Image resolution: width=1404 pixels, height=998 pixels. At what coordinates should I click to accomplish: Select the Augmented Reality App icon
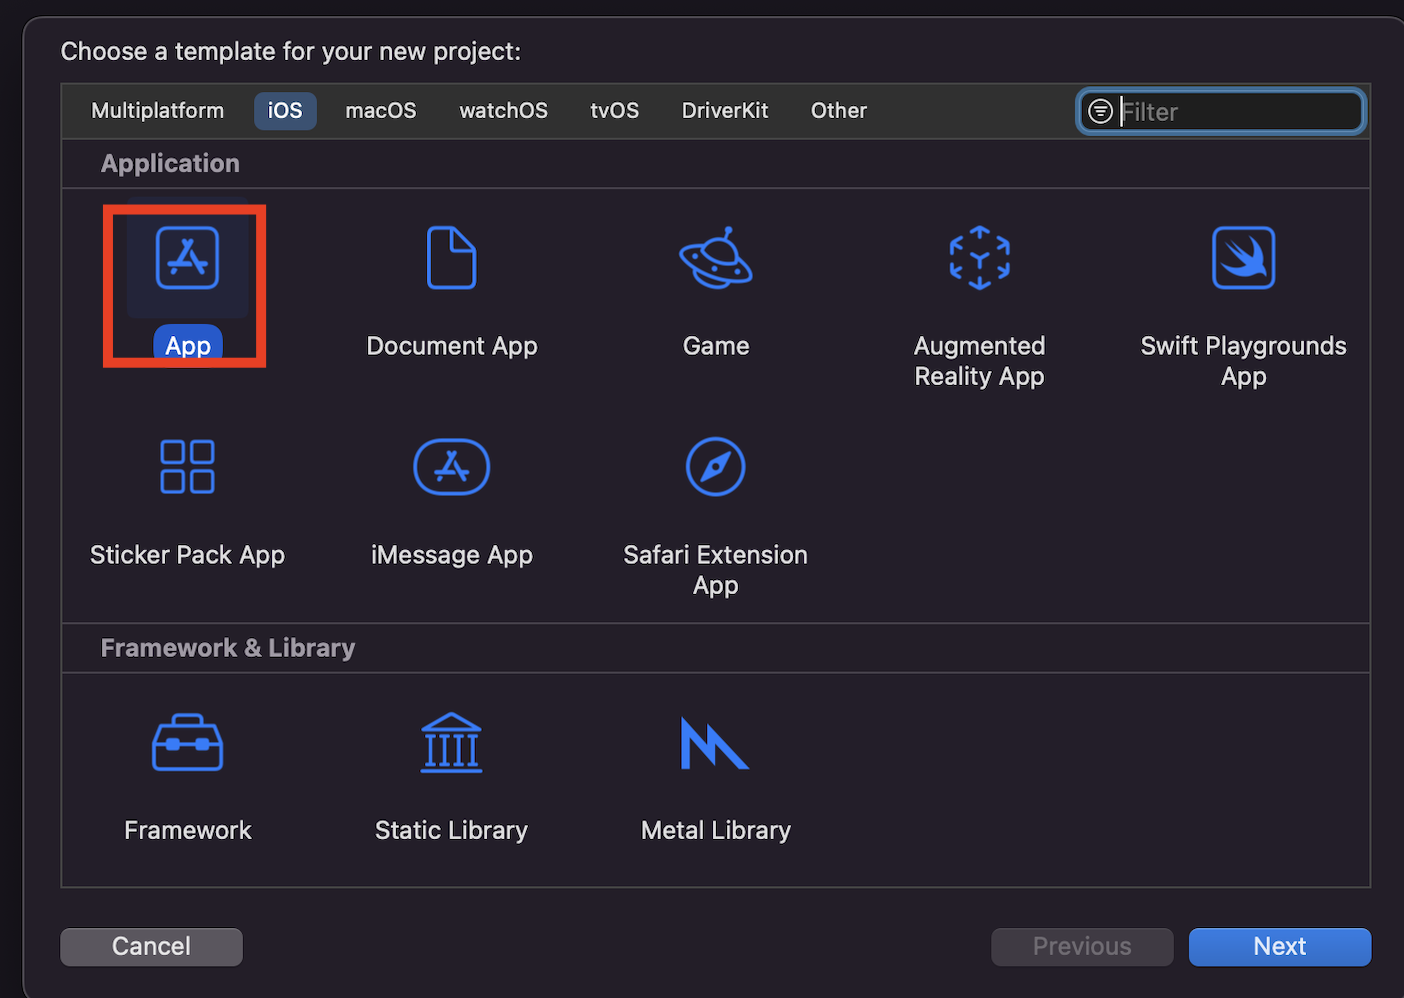[x=979, y=258]
